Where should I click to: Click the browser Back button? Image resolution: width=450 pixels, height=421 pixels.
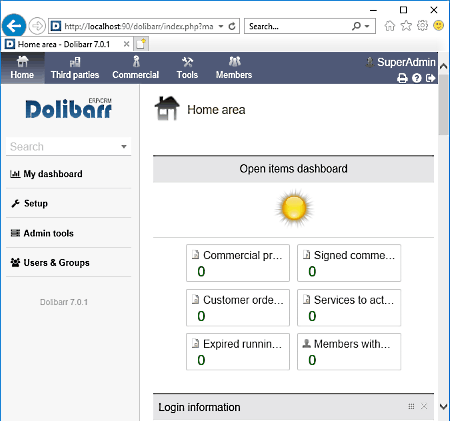14,26
